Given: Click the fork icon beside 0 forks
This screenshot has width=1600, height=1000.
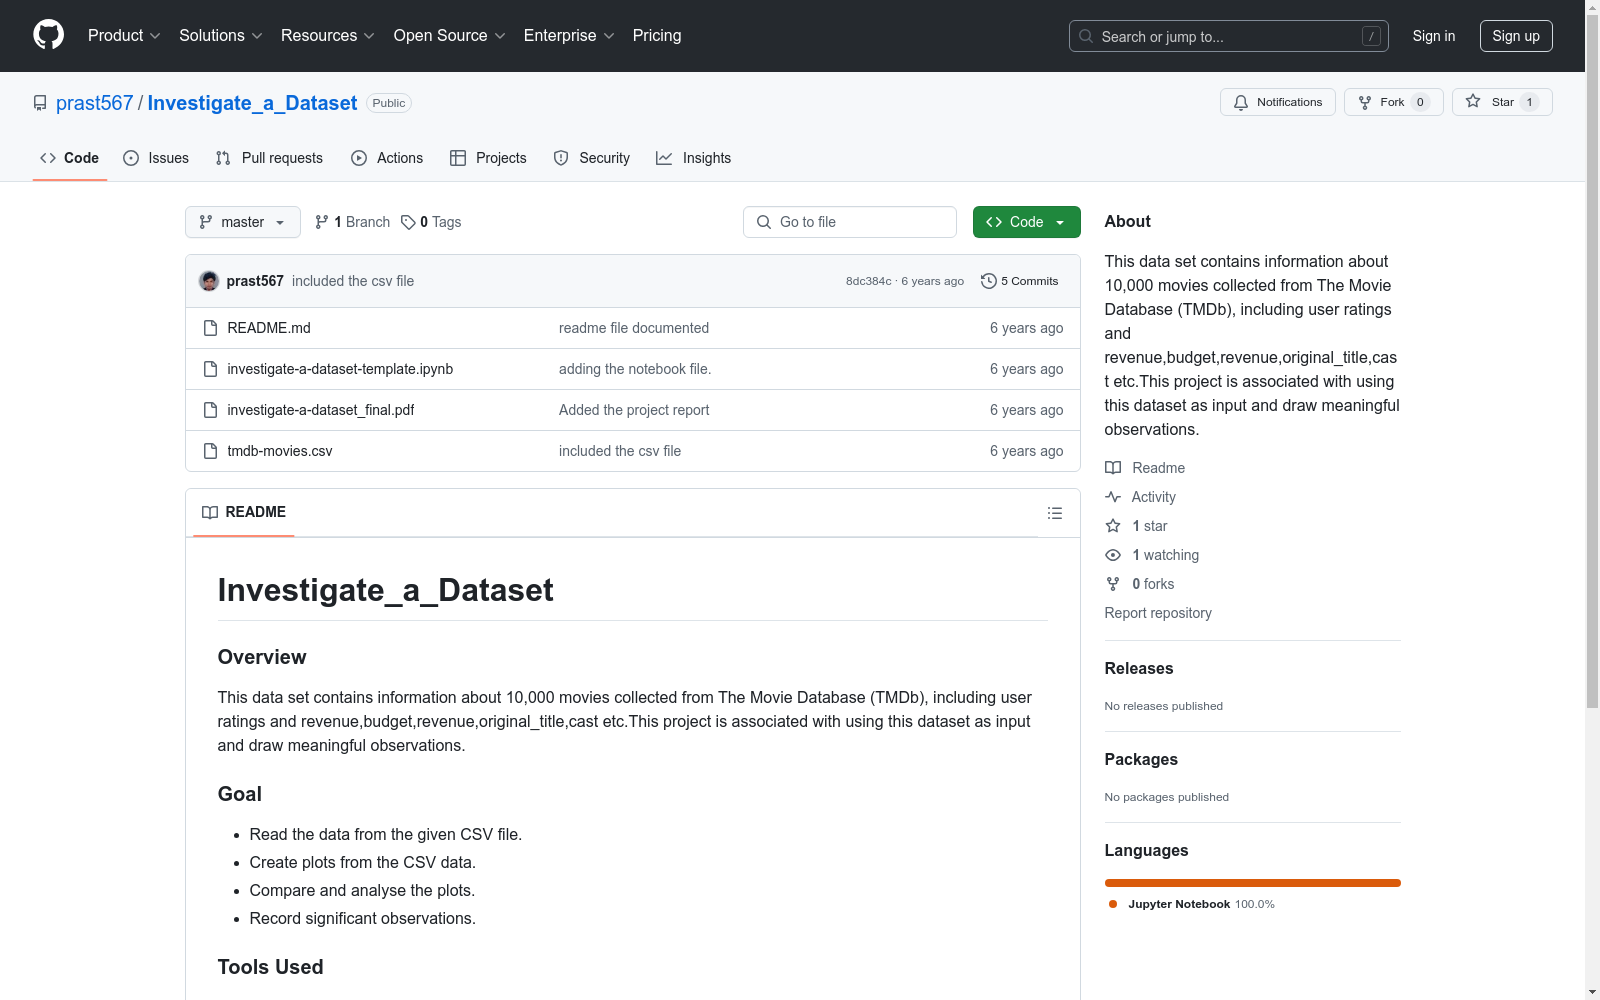Looking at the screenshot, I should [x=1113, y=584].
